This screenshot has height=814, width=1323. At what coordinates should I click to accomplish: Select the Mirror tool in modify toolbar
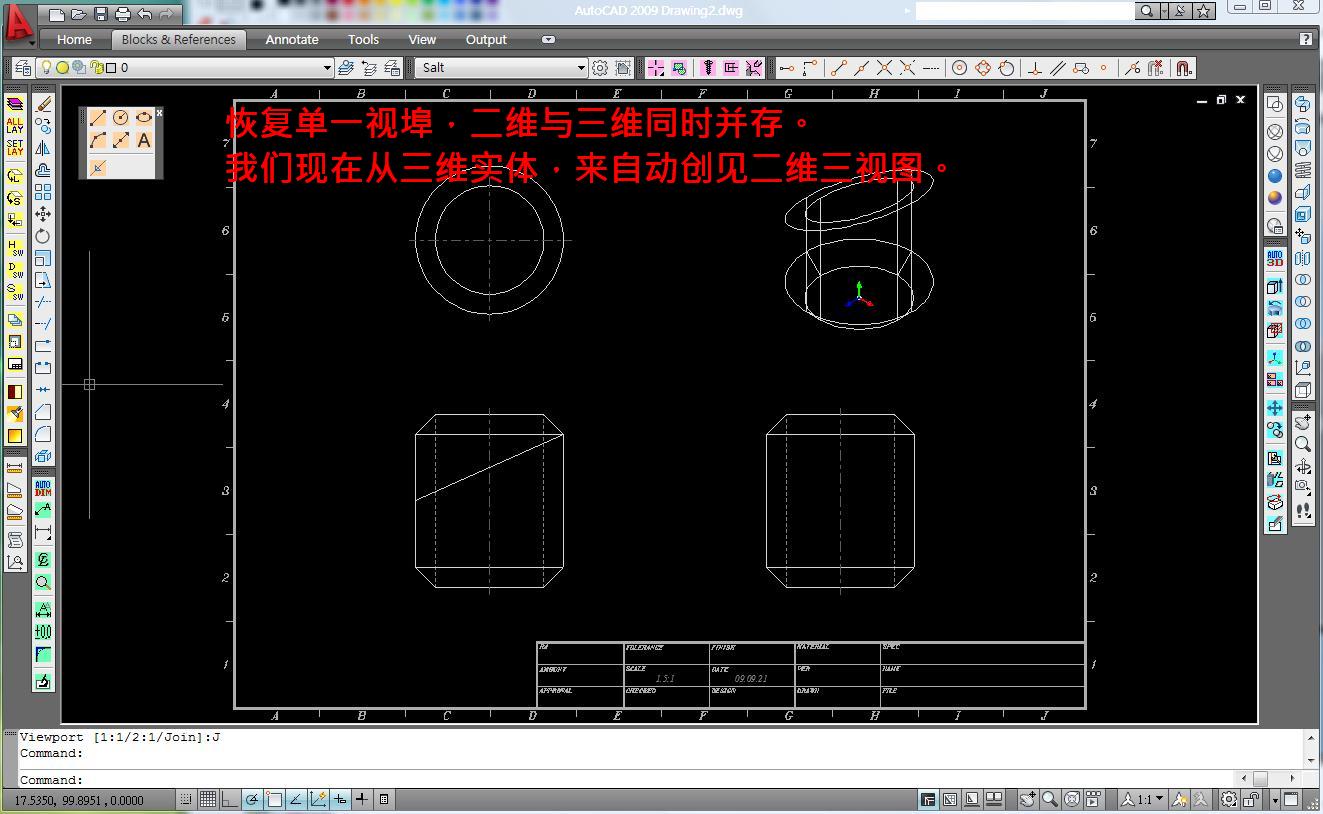coord(43,148)
